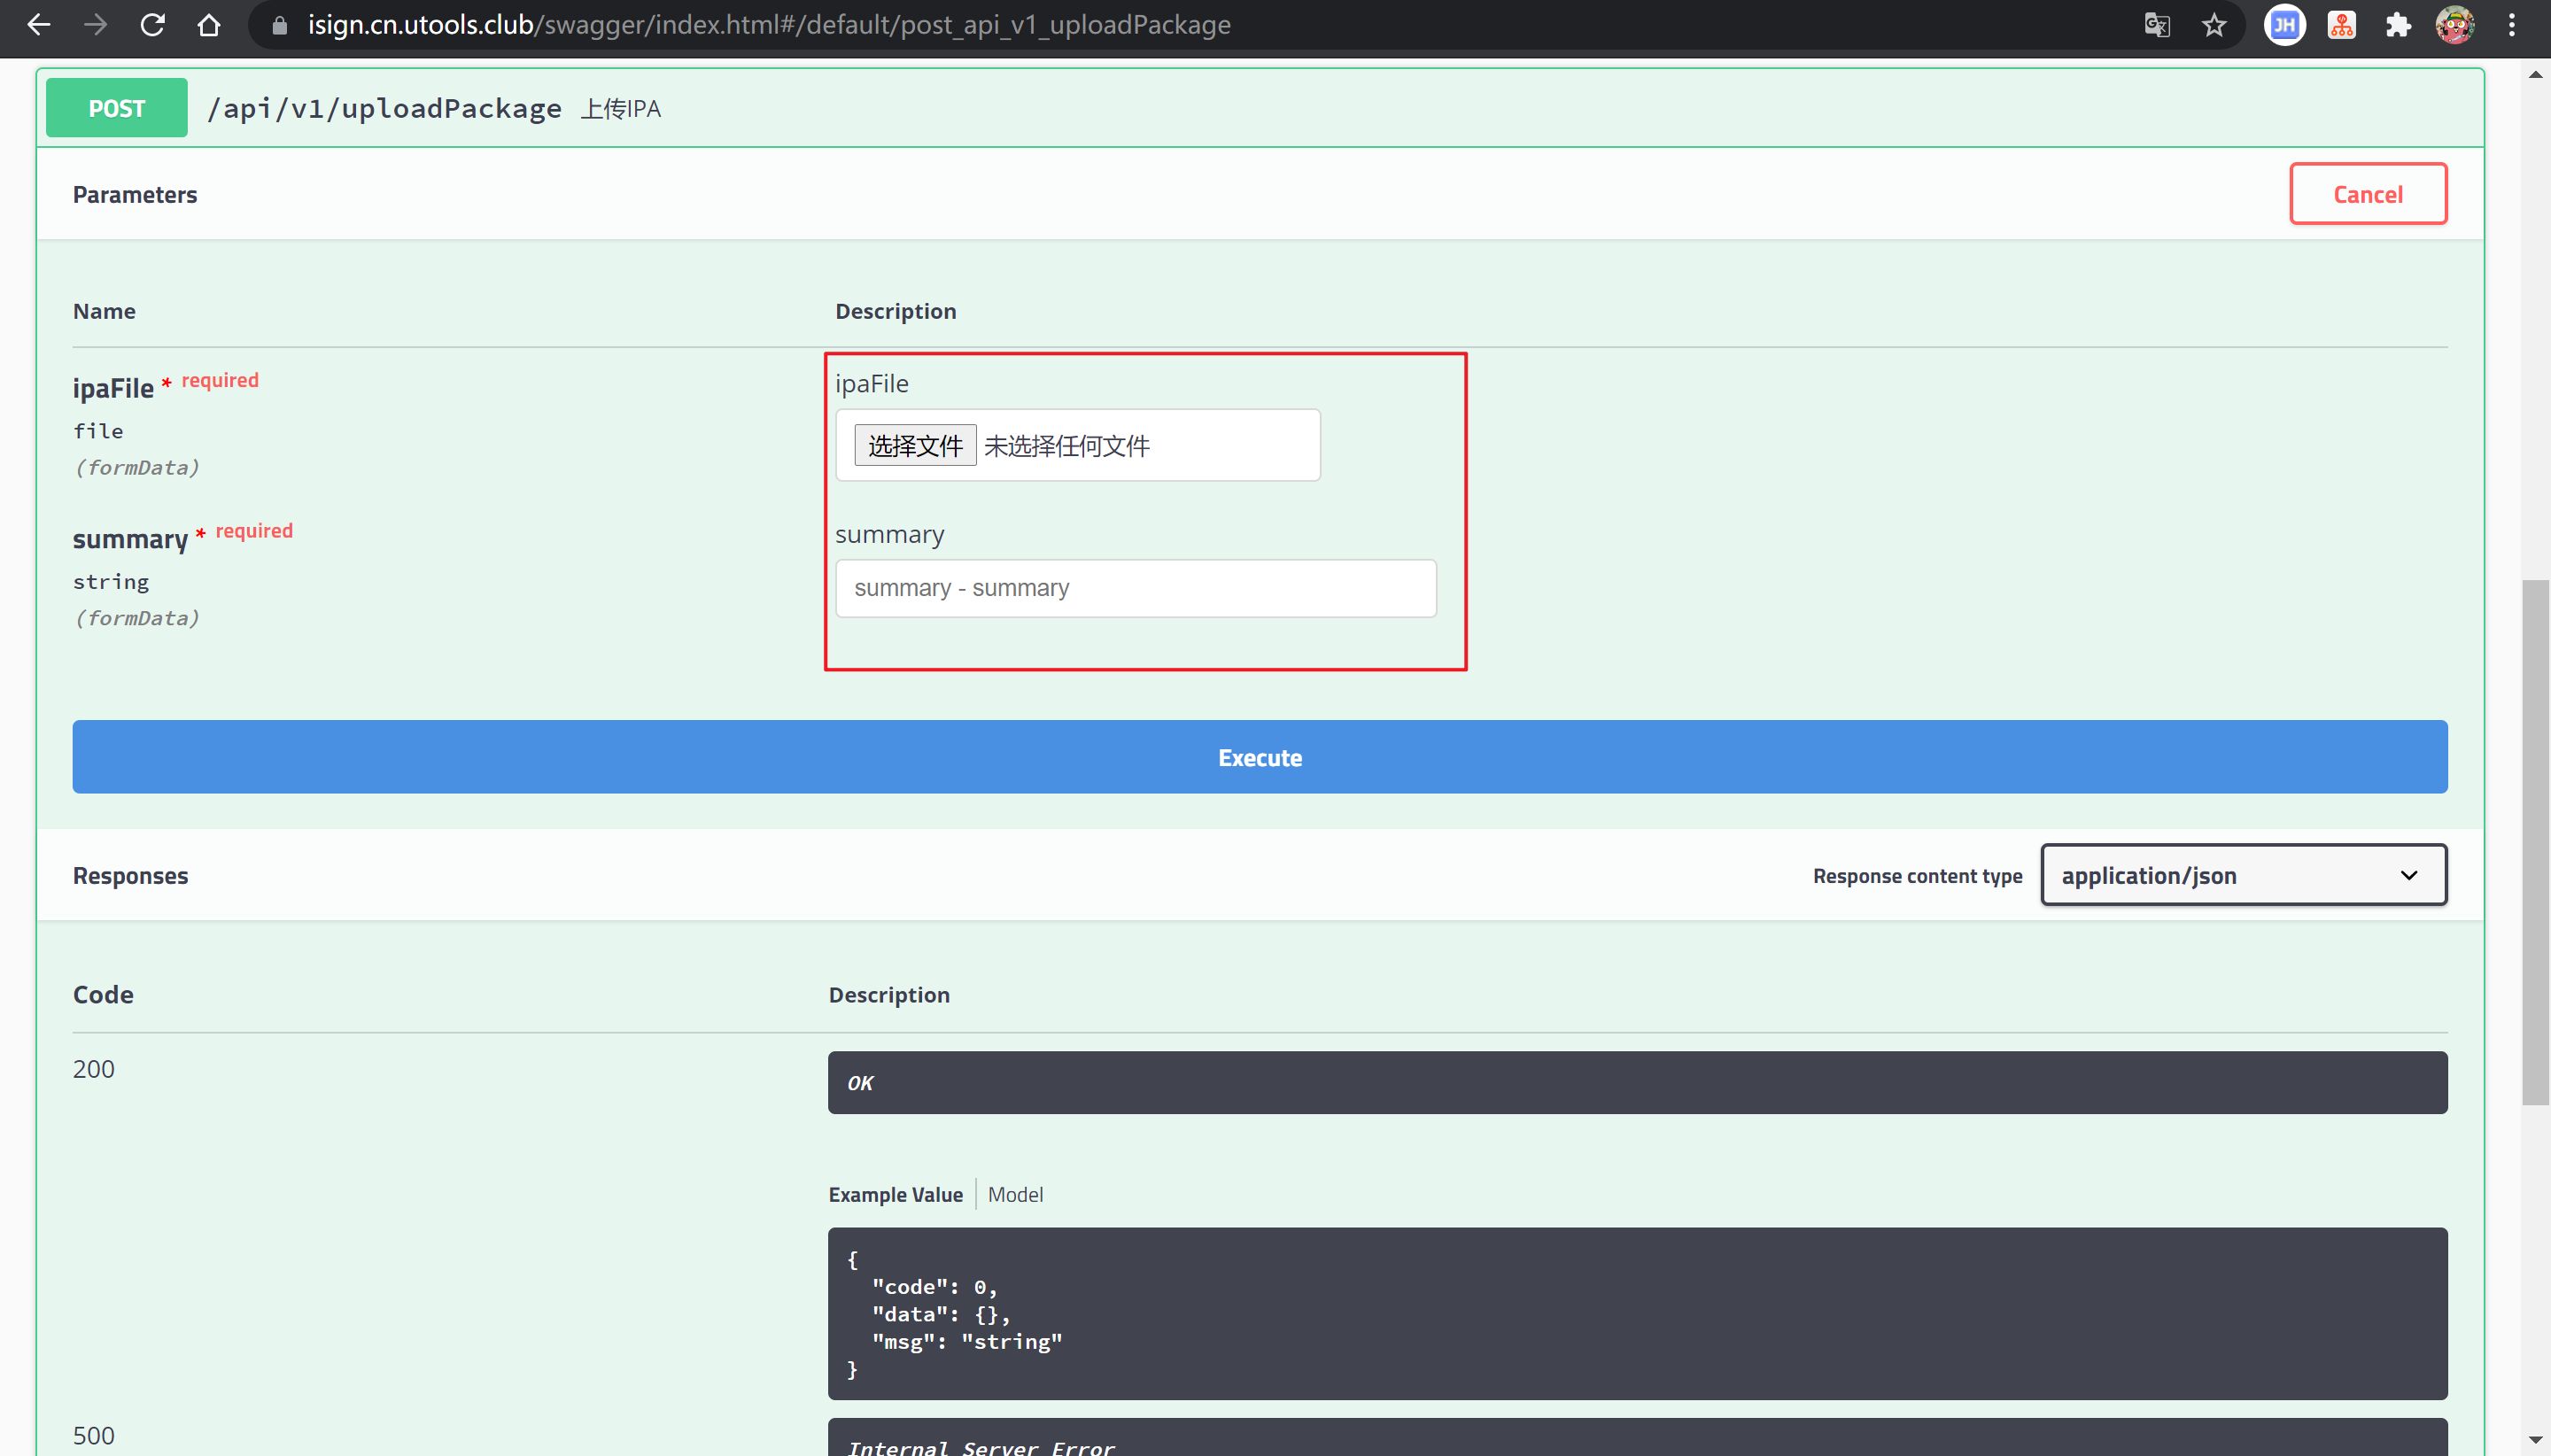Screen dimensions: 2551x1456
Task: Click the OK response description
Action: tap(860, 1083)
